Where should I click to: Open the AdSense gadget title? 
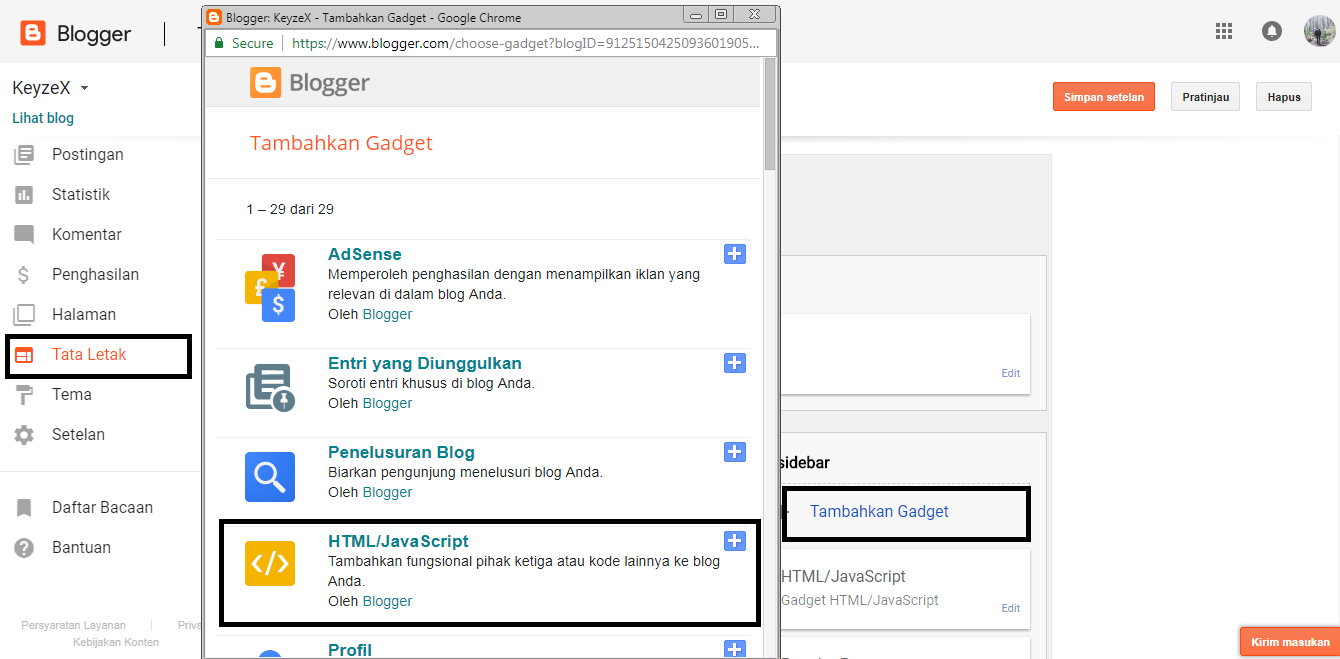coord(365,254)
